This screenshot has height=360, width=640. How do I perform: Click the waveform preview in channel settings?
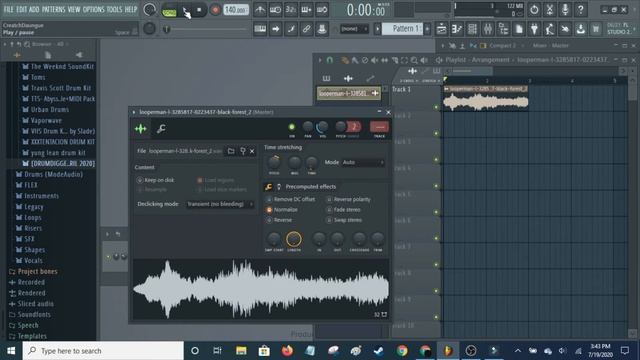click(x=260, y=289)
